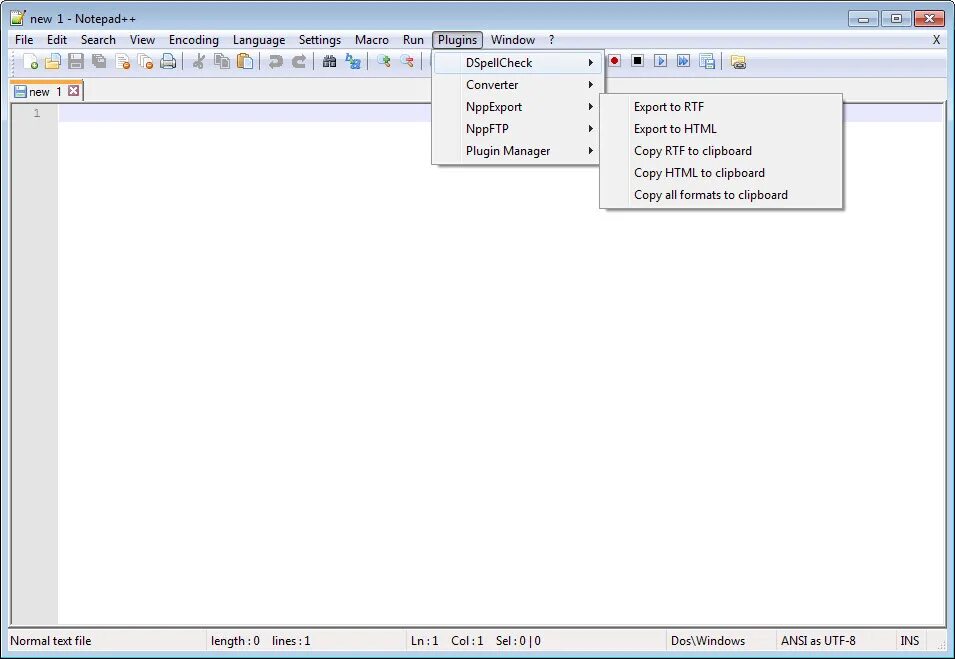The image size is (955, 659).
Task: Toggle INS insert mode in status bar
Action: [909, 641]
